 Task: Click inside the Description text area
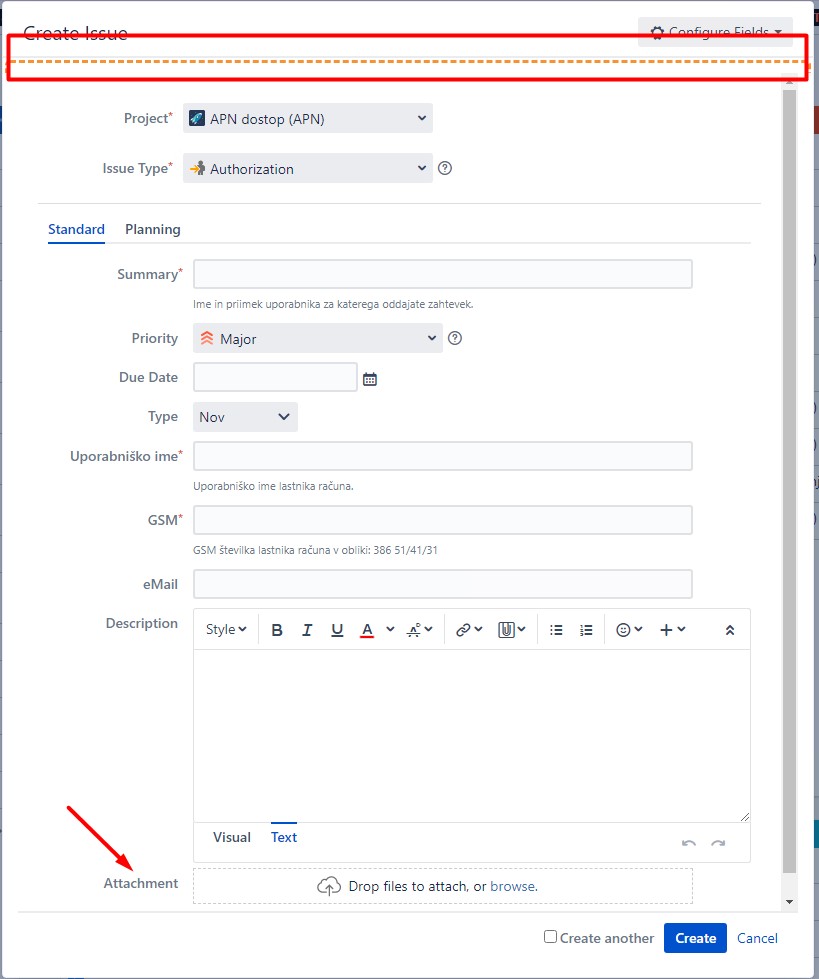(x=472, y=735)
